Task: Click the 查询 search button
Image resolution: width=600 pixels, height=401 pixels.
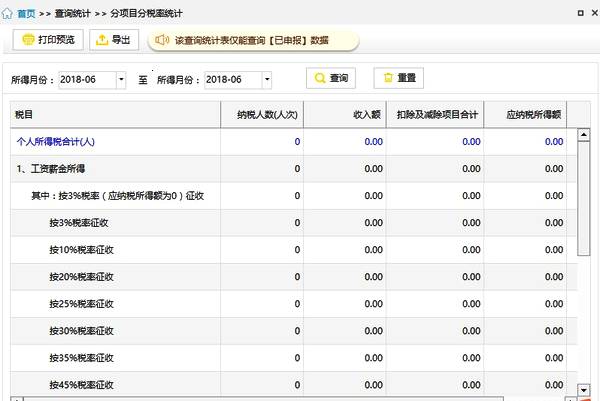Action: [x=331, y=78]
